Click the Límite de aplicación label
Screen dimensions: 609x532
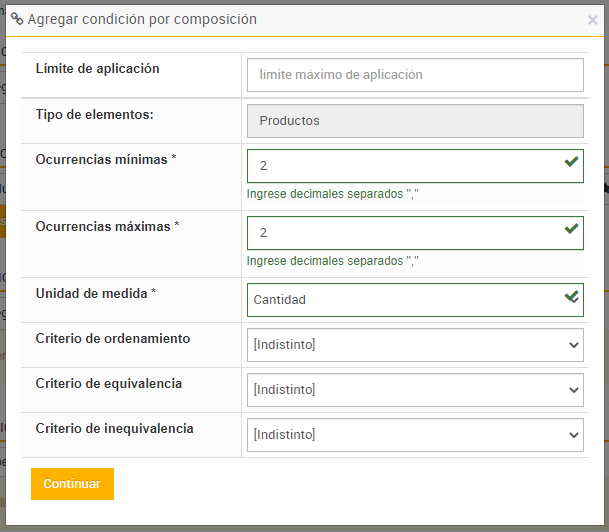click(x=97, y=69)
